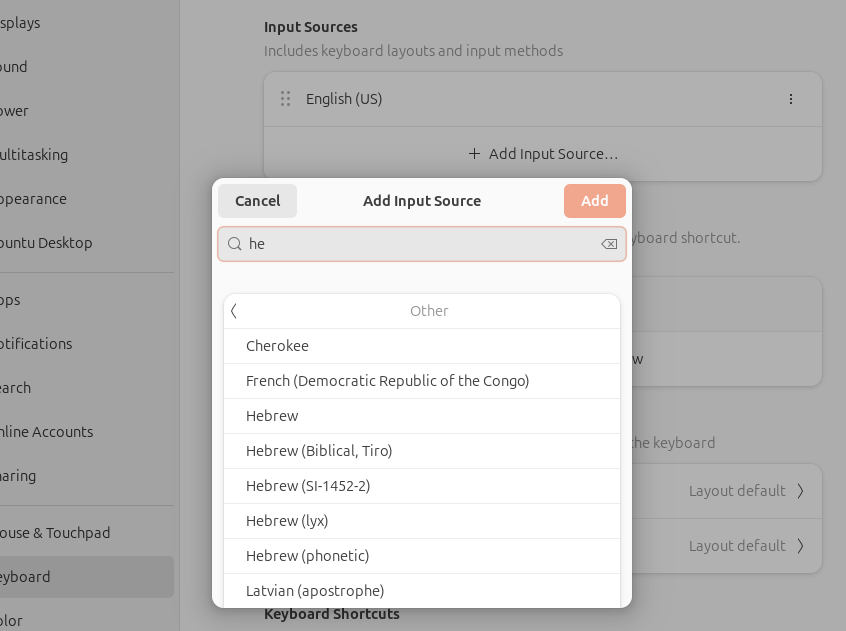Image resolution: width=846 pixels, height=631 pixels.
Task: Open Notifications in settings sidebar
Action: tap(87, 344)
